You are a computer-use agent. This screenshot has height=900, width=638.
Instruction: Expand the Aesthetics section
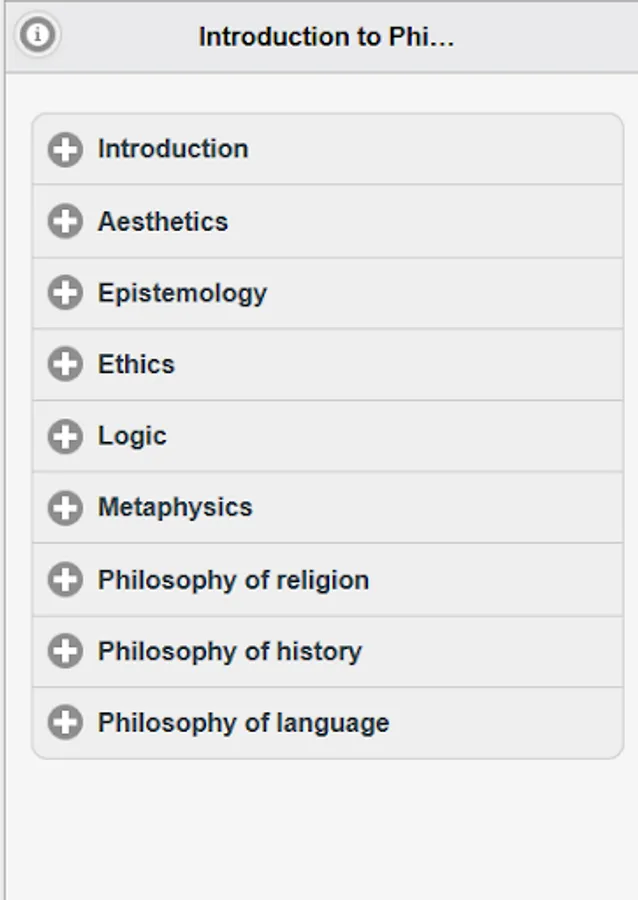[163, 221]
